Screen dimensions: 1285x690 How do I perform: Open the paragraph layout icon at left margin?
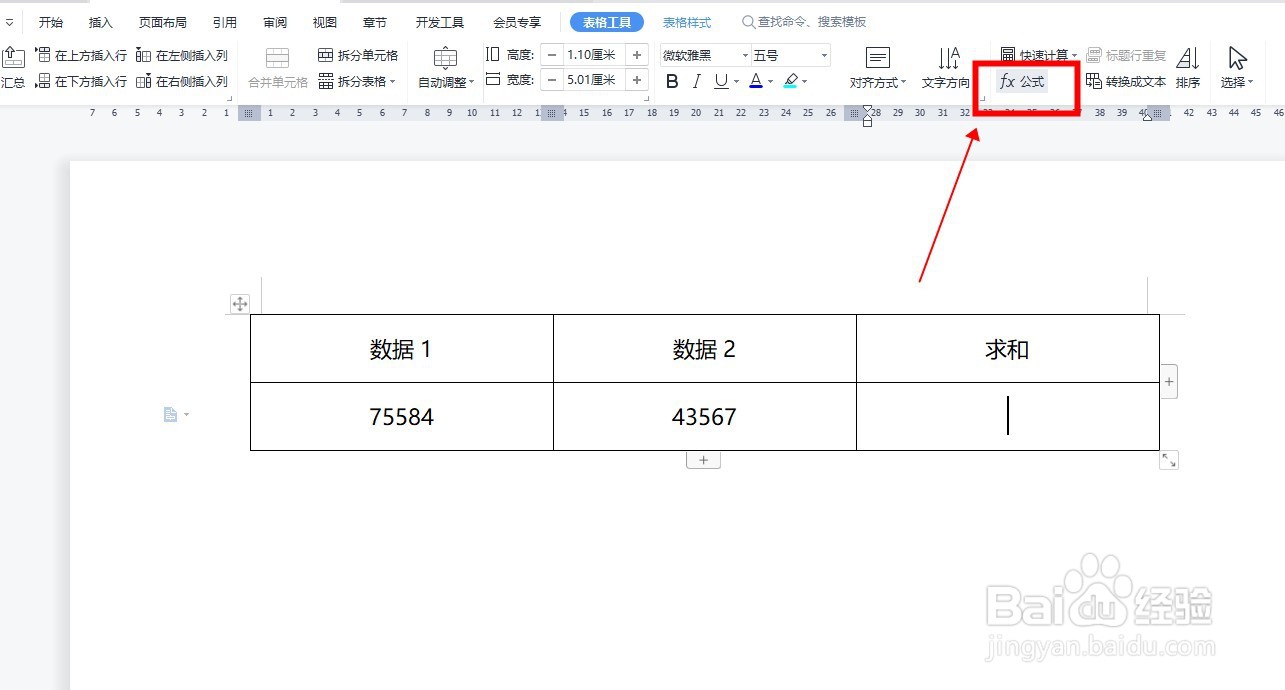point(176,414)
